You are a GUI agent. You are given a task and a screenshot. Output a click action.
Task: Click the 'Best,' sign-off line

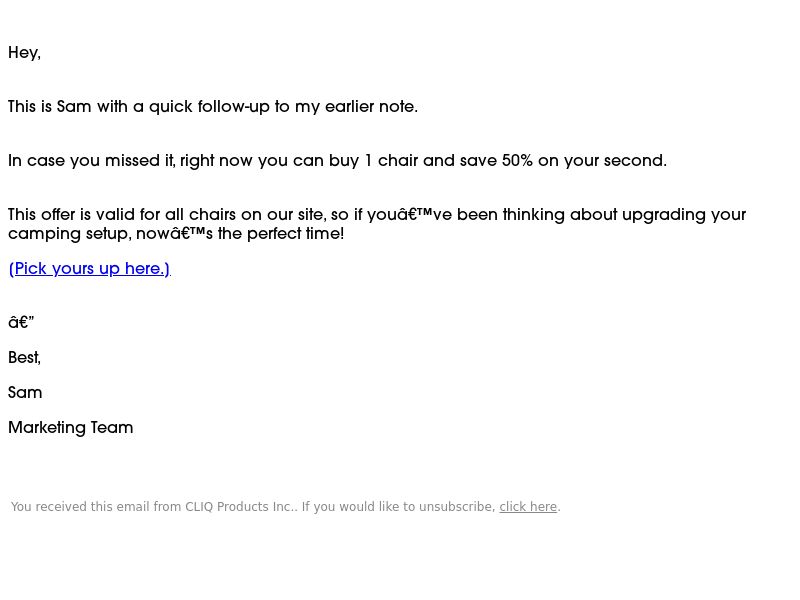pos(24,358)
